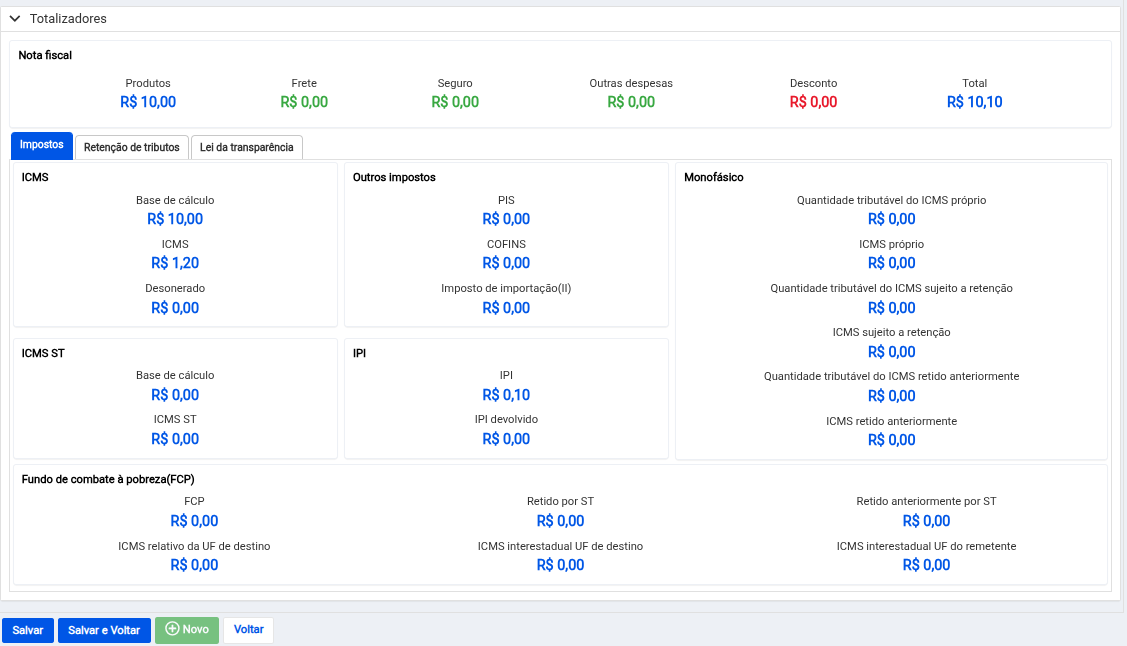Click the Totalizadores header title
This screenshot has height=646, width=1127.
[68, 19]
